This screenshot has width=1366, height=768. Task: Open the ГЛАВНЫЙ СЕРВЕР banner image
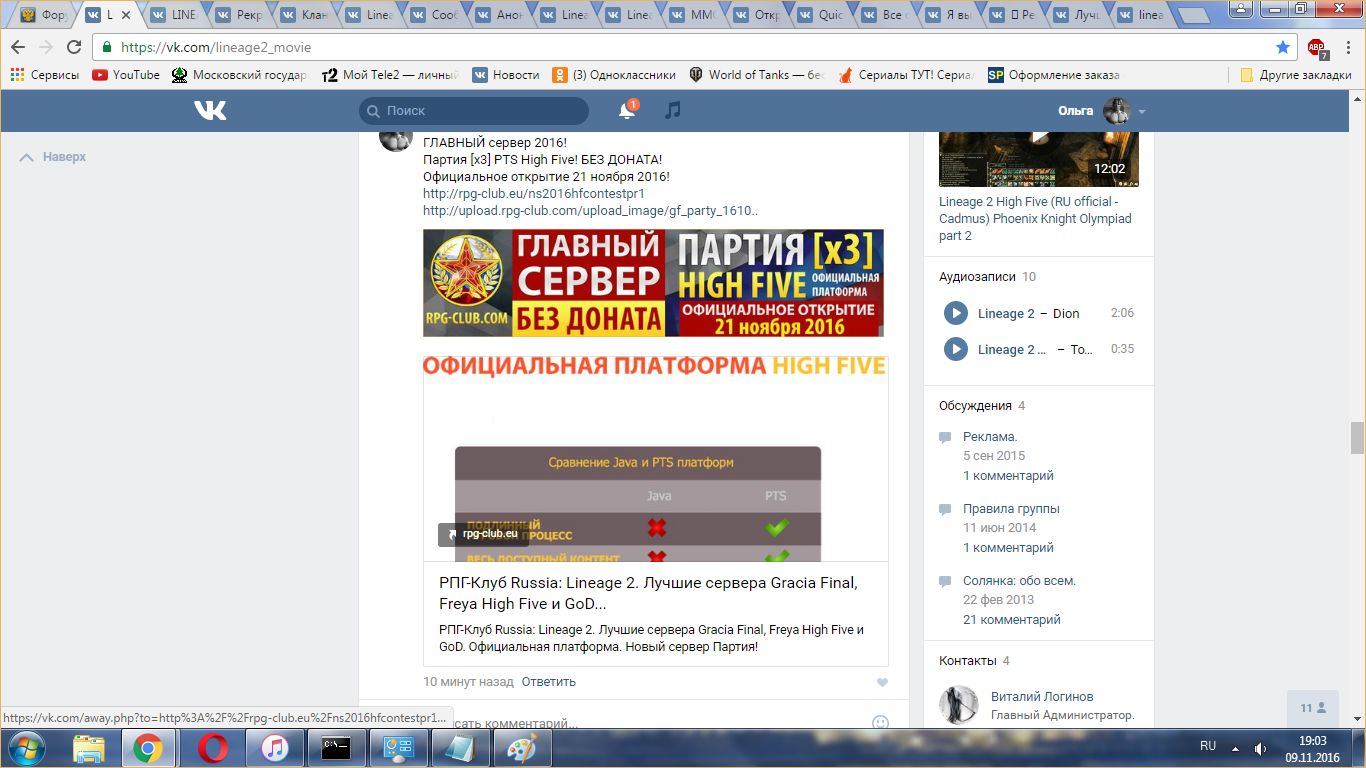coord(653,283)
